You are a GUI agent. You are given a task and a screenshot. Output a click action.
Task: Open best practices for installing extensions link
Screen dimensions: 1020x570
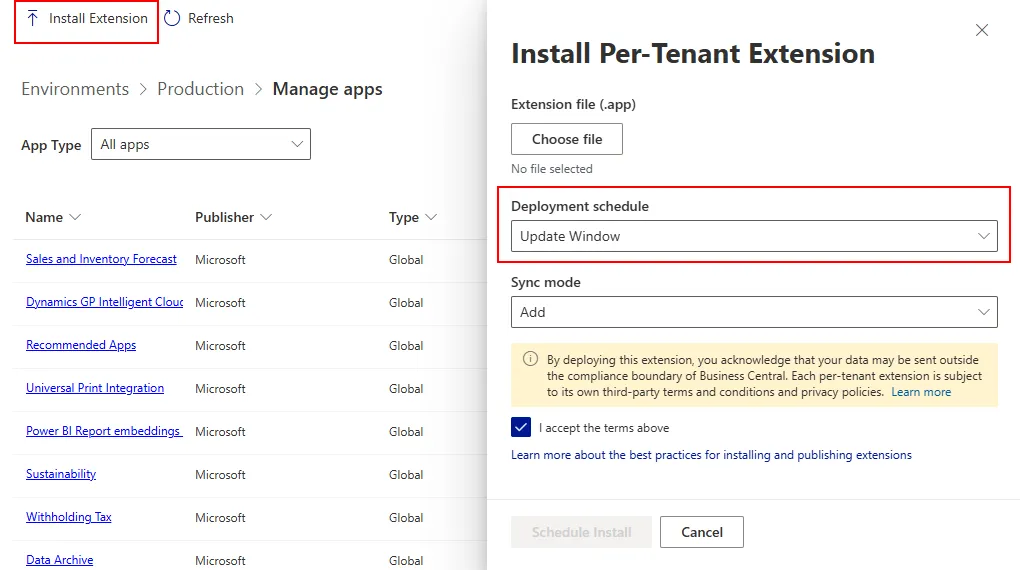711,455
